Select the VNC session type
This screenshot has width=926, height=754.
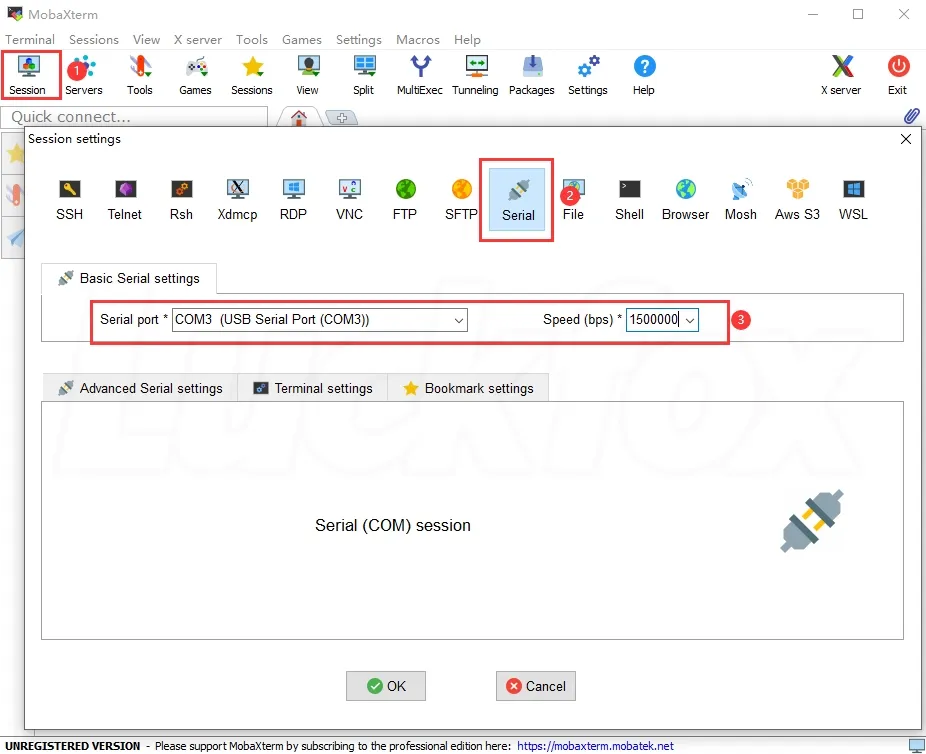350,200
